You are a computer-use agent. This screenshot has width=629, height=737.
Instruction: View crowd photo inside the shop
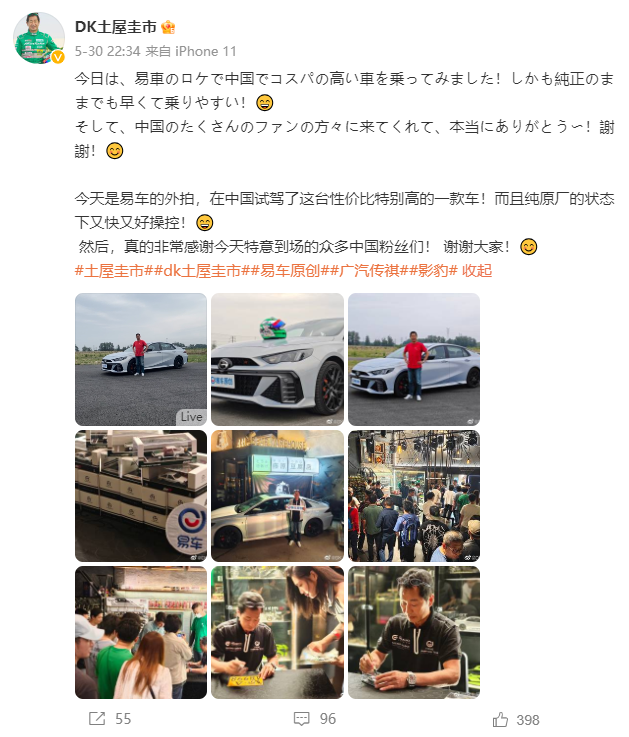pos(414,496)
